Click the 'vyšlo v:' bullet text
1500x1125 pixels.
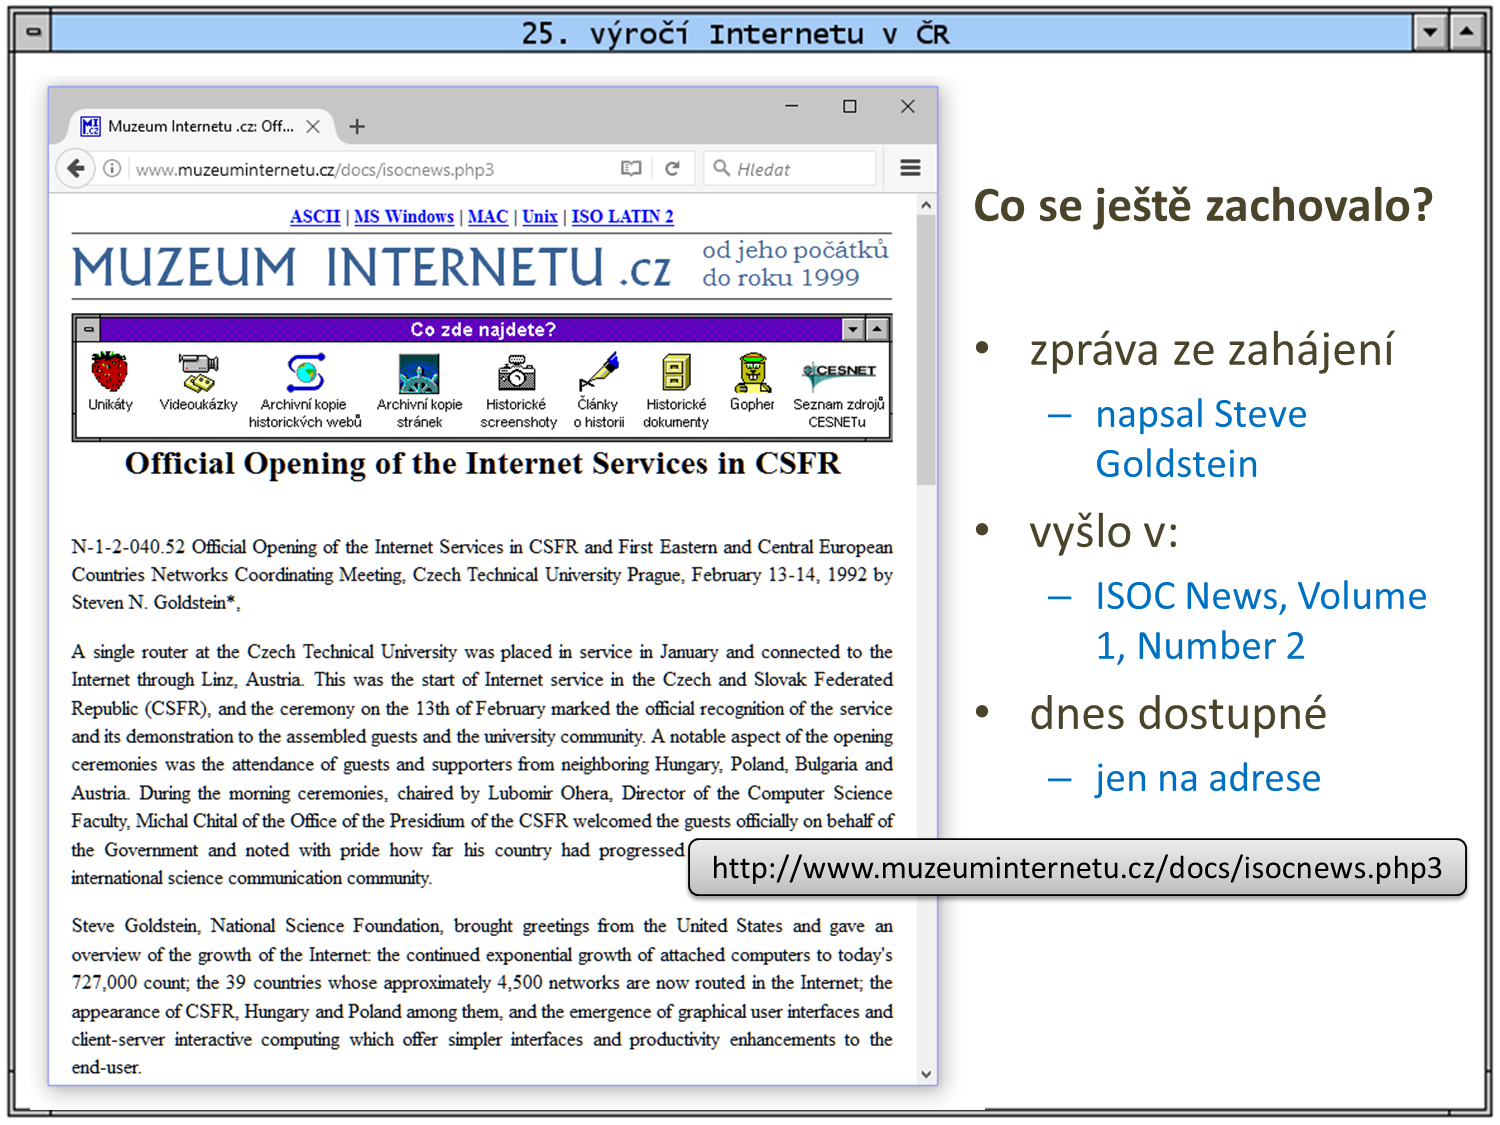click(1104, 531)
